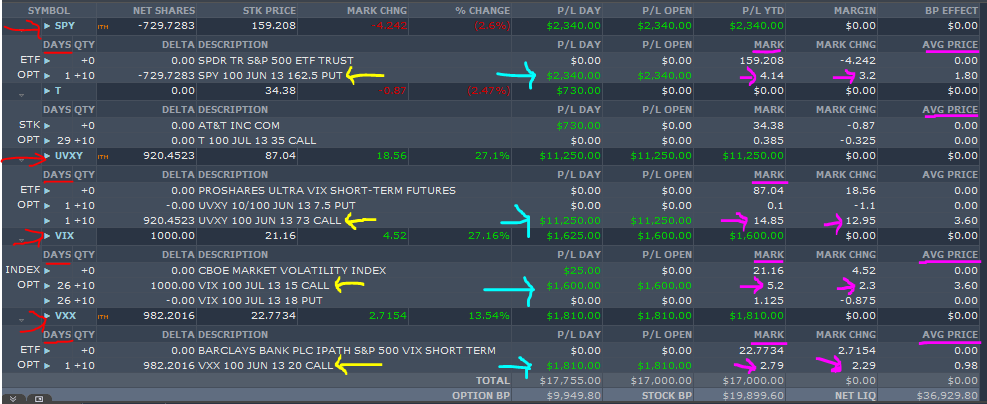Click the blue arrow beside the UVXY 73 CALL row
987x404 pixels.
(48, 220)
